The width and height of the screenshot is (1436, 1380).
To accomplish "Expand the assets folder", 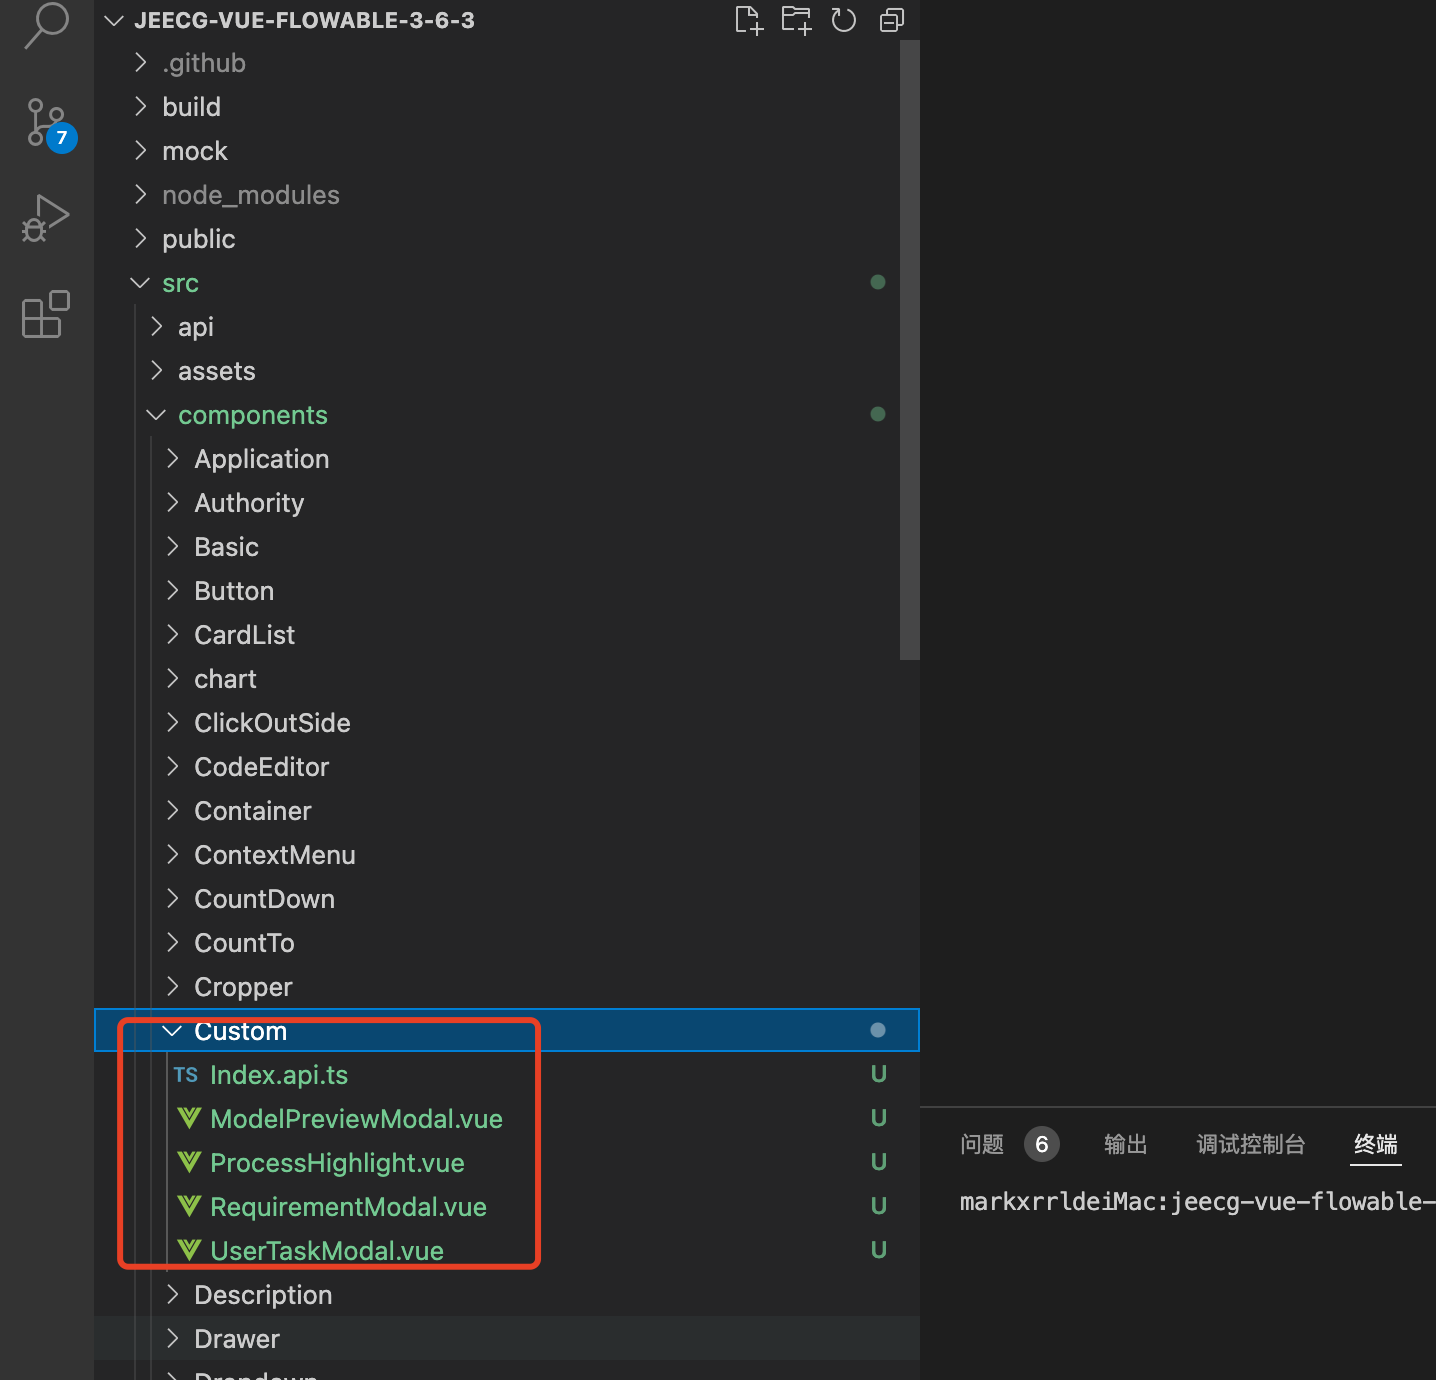I will [157, 371].
